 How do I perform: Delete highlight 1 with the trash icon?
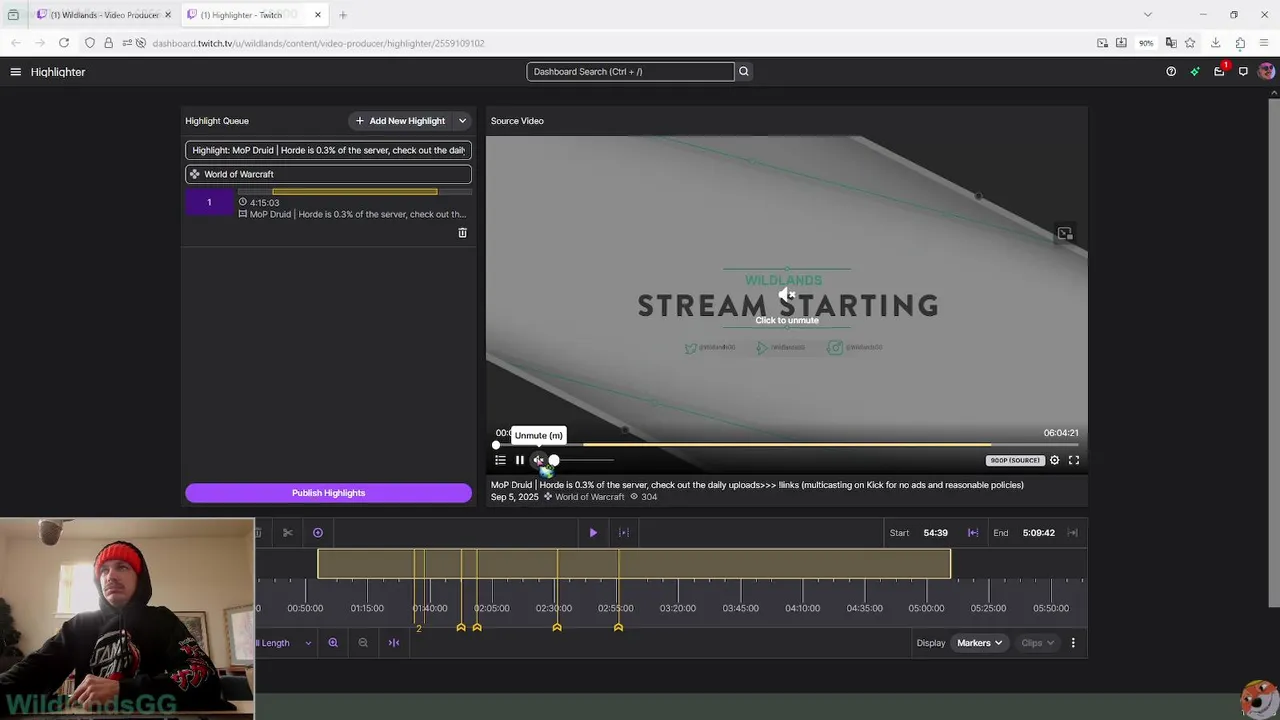pos(462,233)
